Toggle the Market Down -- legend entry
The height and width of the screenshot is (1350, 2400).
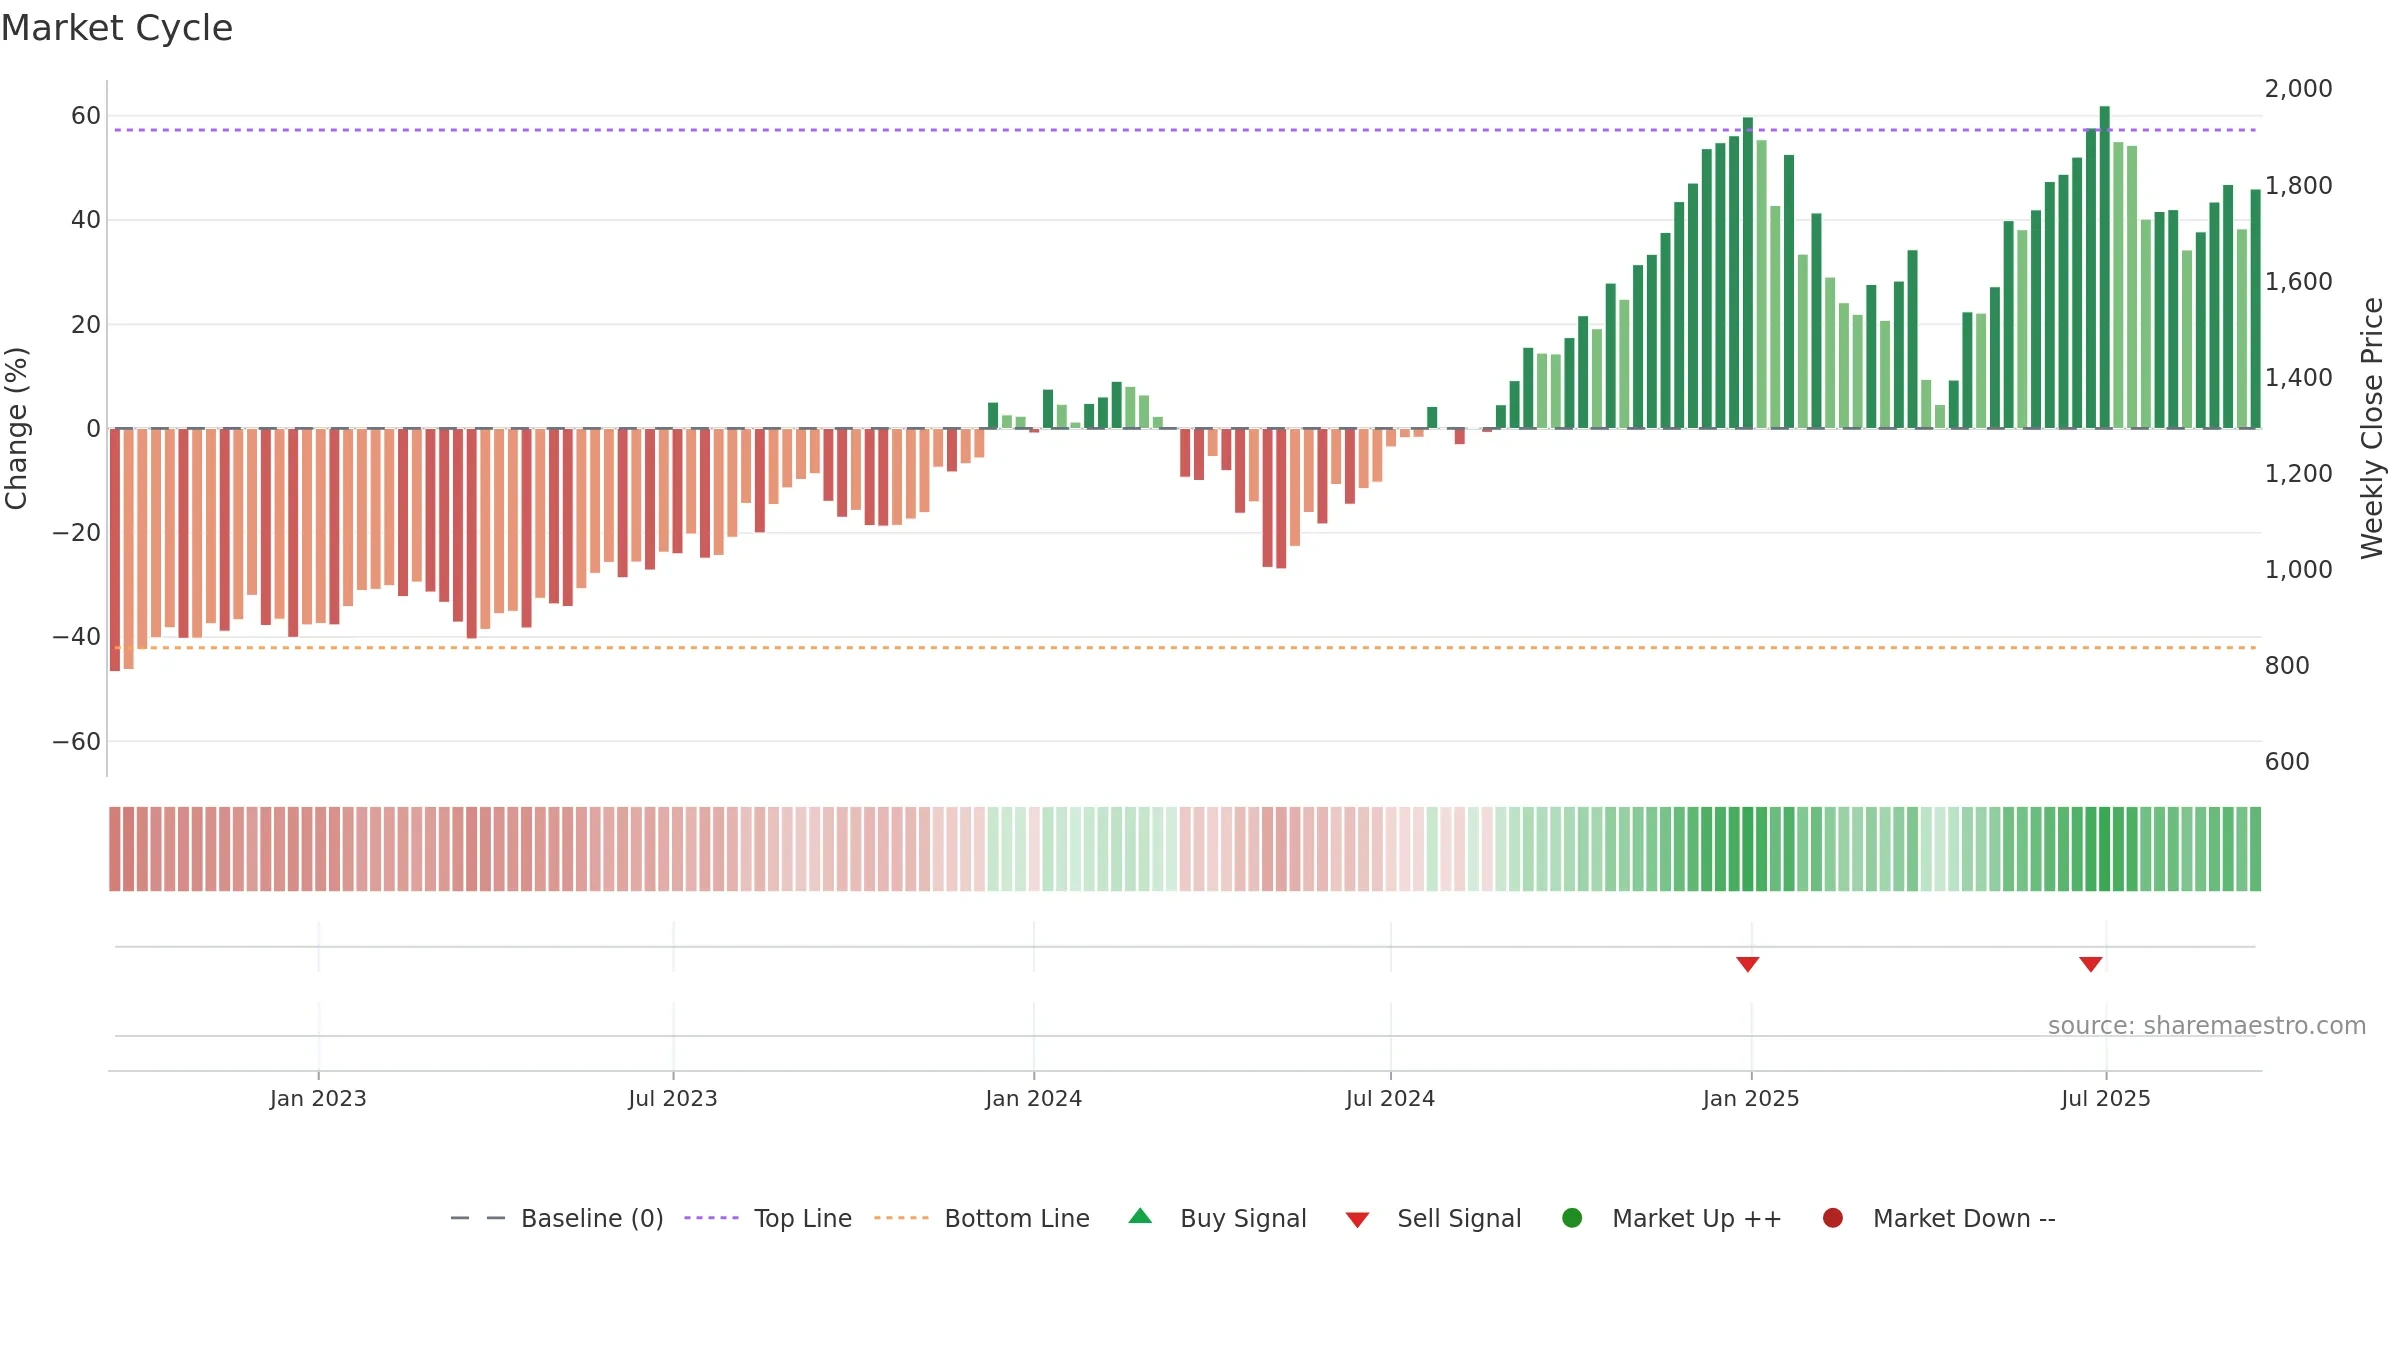(1939, 1218)
